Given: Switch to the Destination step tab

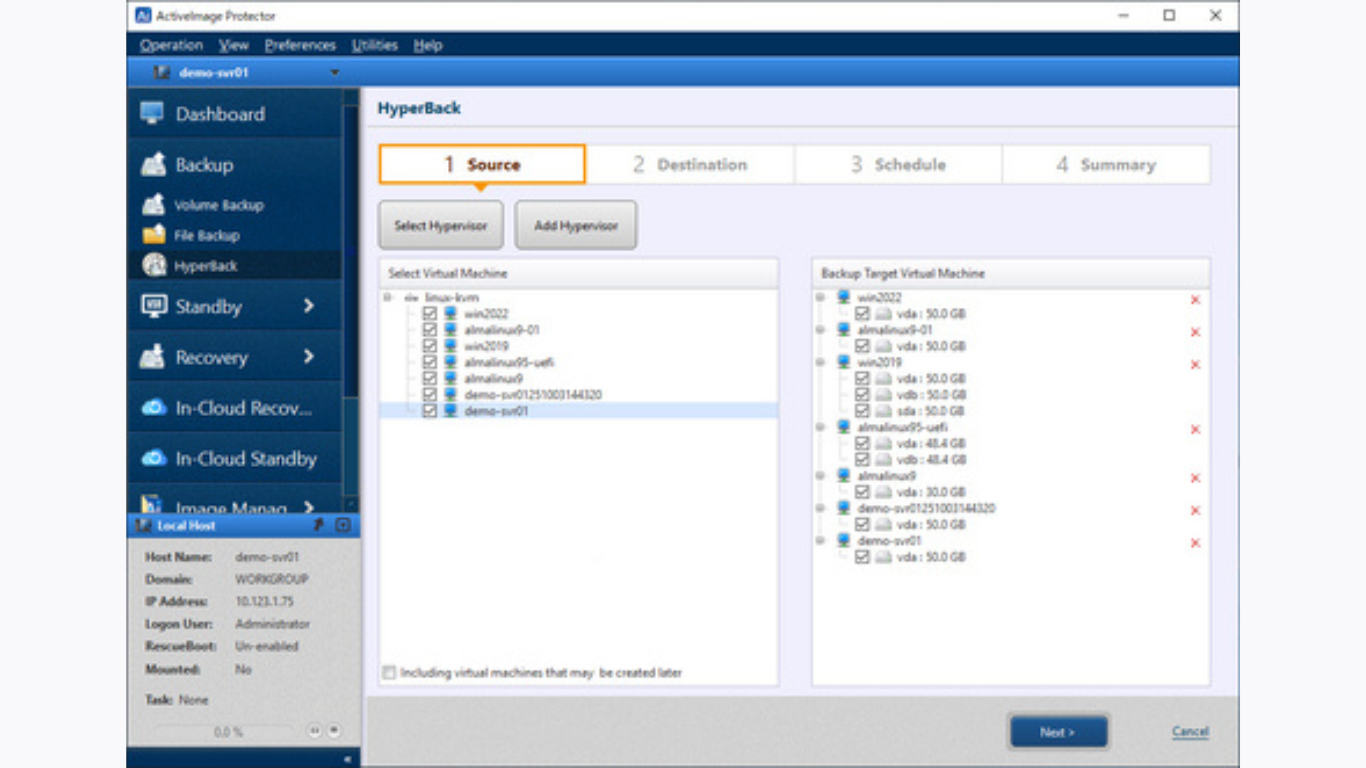Looking at the screenshot, I should tap(690, 165).
